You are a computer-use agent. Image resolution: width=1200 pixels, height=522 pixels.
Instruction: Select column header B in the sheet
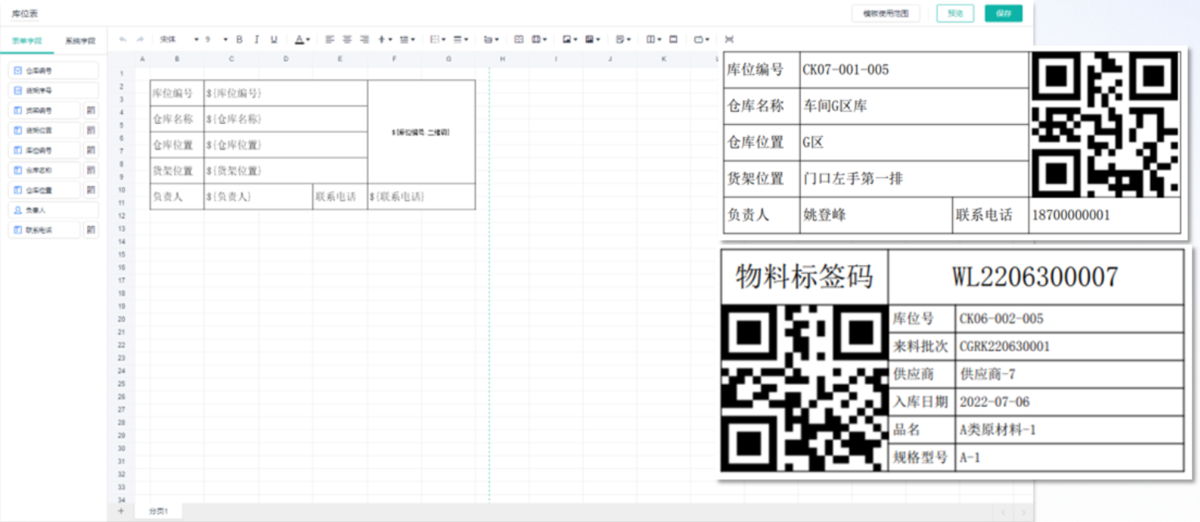(176, 60)
